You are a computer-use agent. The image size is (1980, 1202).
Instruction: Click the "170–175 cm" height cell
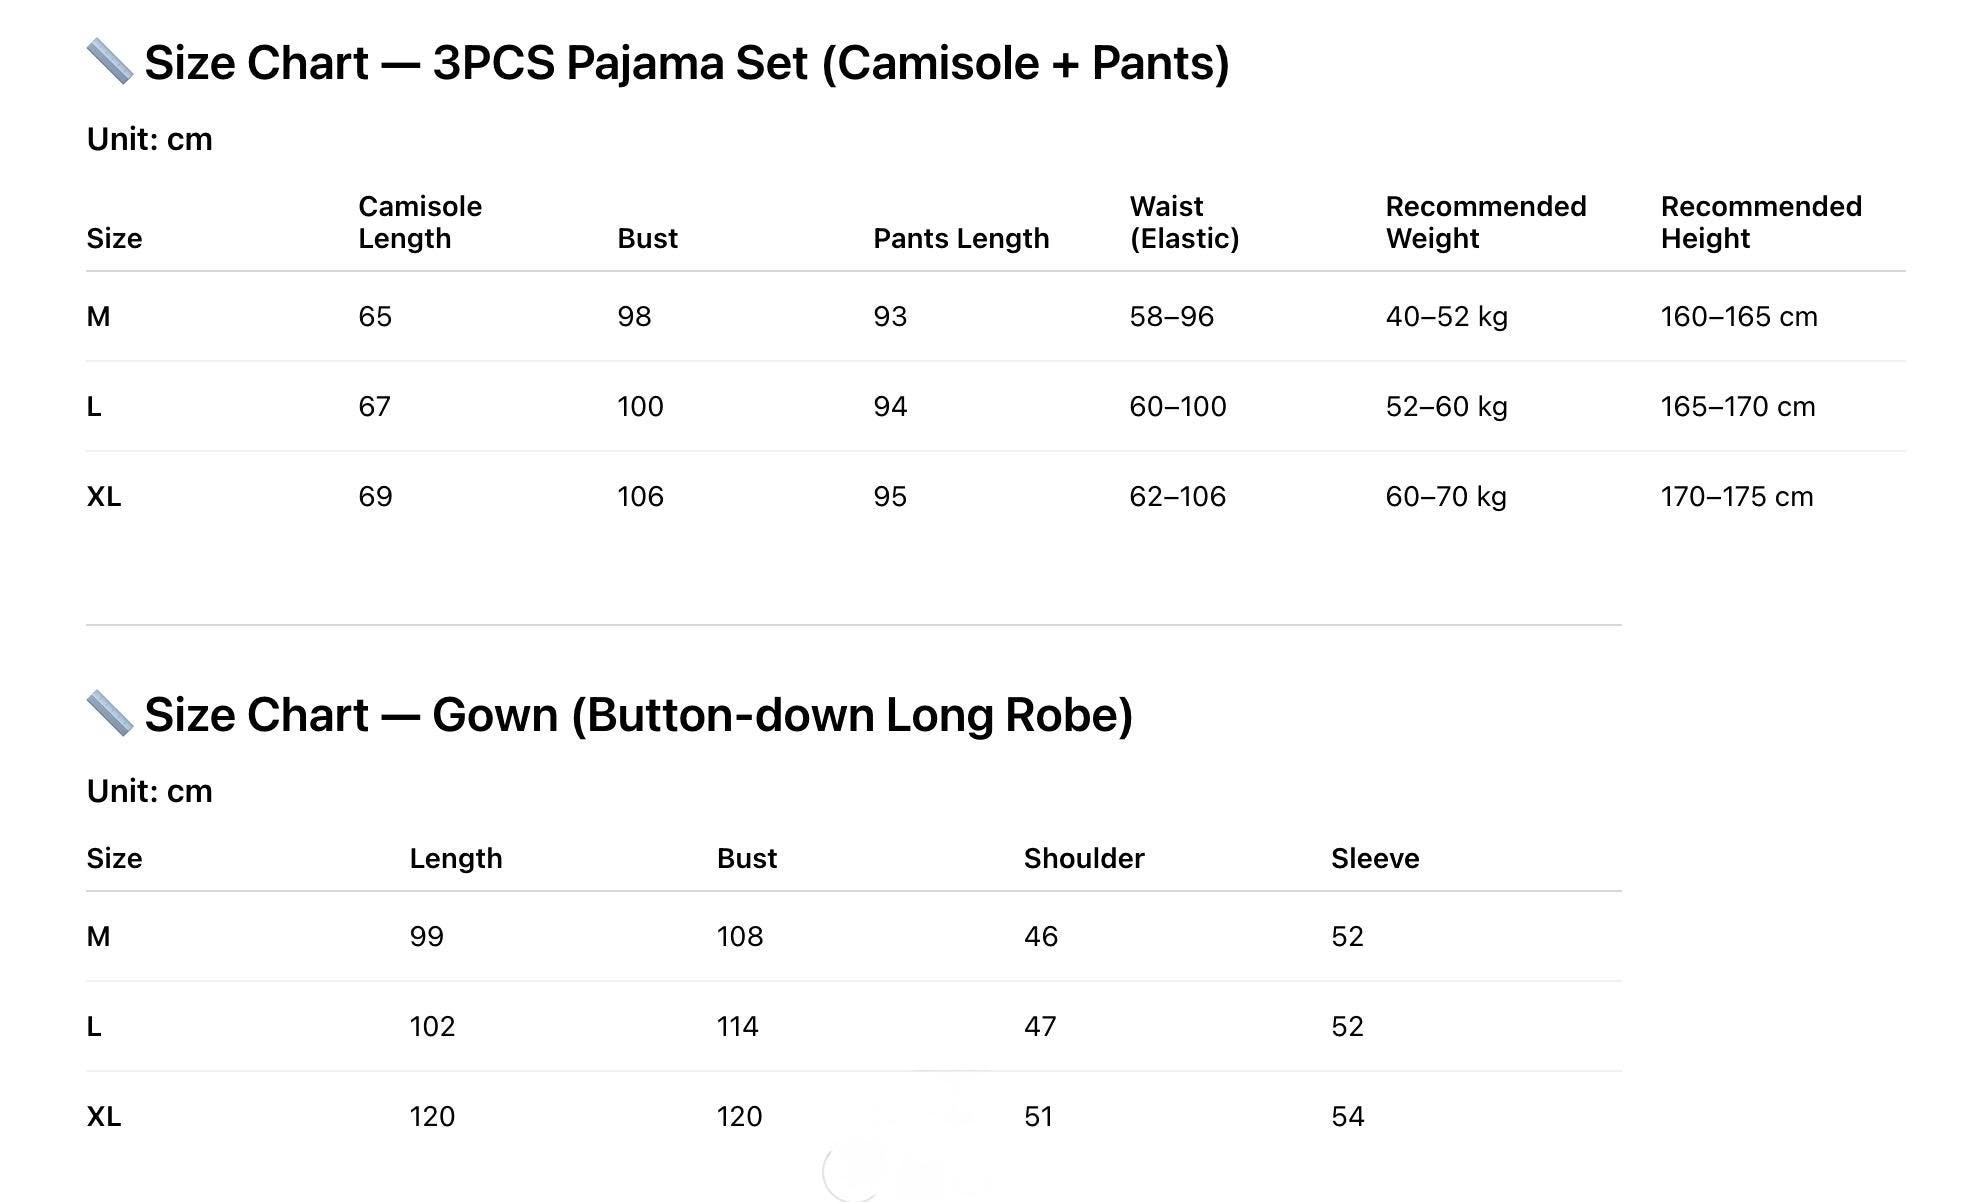(x=1736, y=497)
